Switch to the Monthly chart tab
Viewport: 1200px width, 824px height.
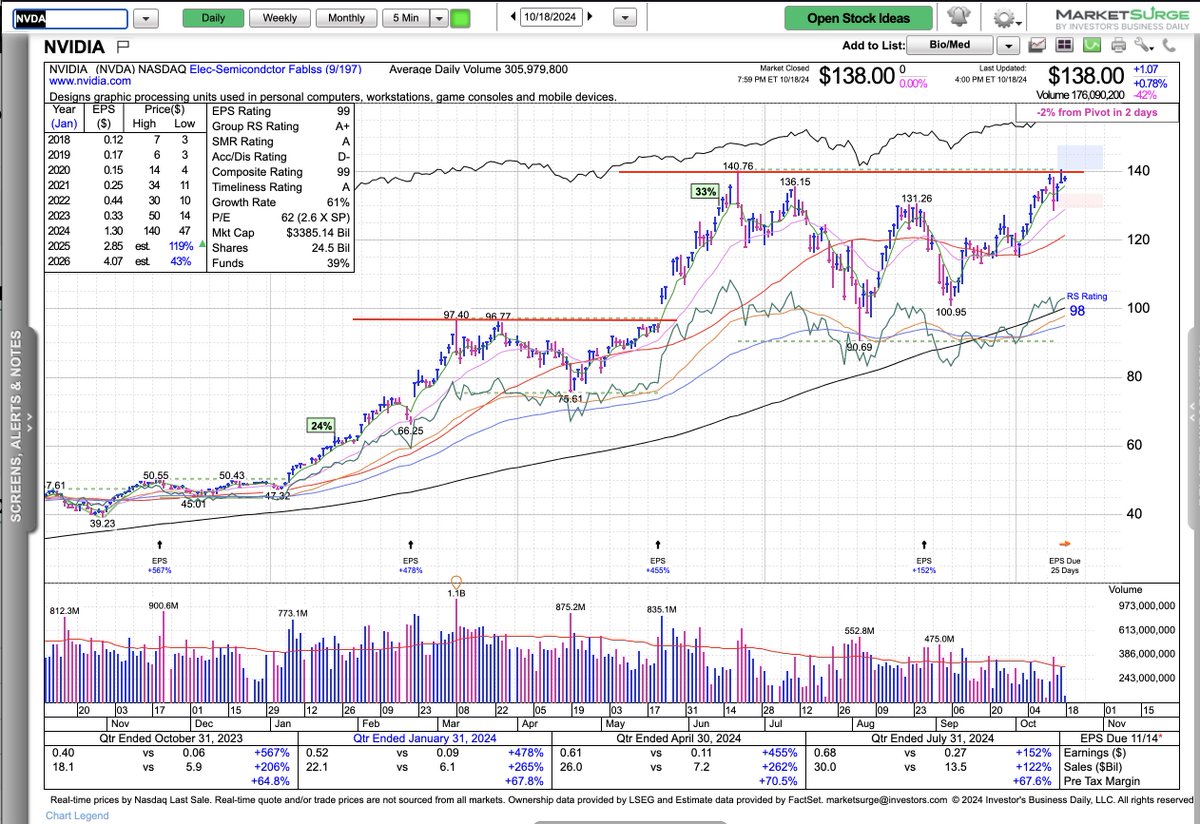346,18
